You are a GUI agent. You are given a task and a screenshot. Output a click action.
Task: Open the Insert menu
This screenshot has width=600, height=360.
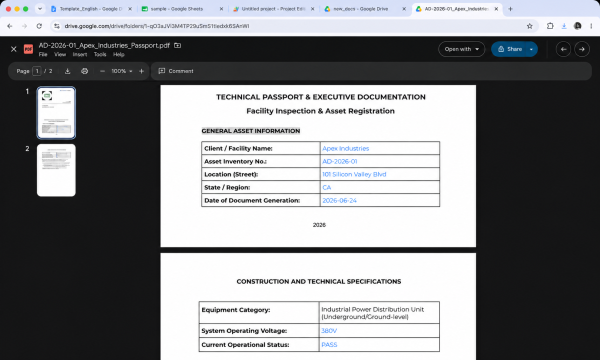coord(80,54)
